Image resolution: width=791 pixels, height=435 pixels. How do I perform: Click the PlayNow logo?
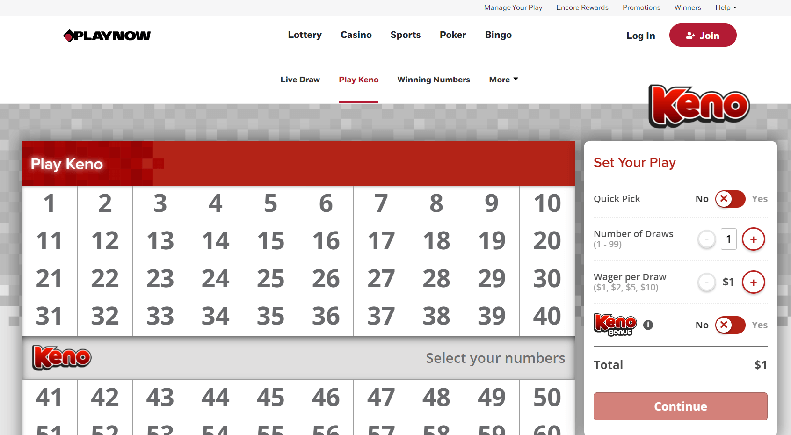pos(107,35)
